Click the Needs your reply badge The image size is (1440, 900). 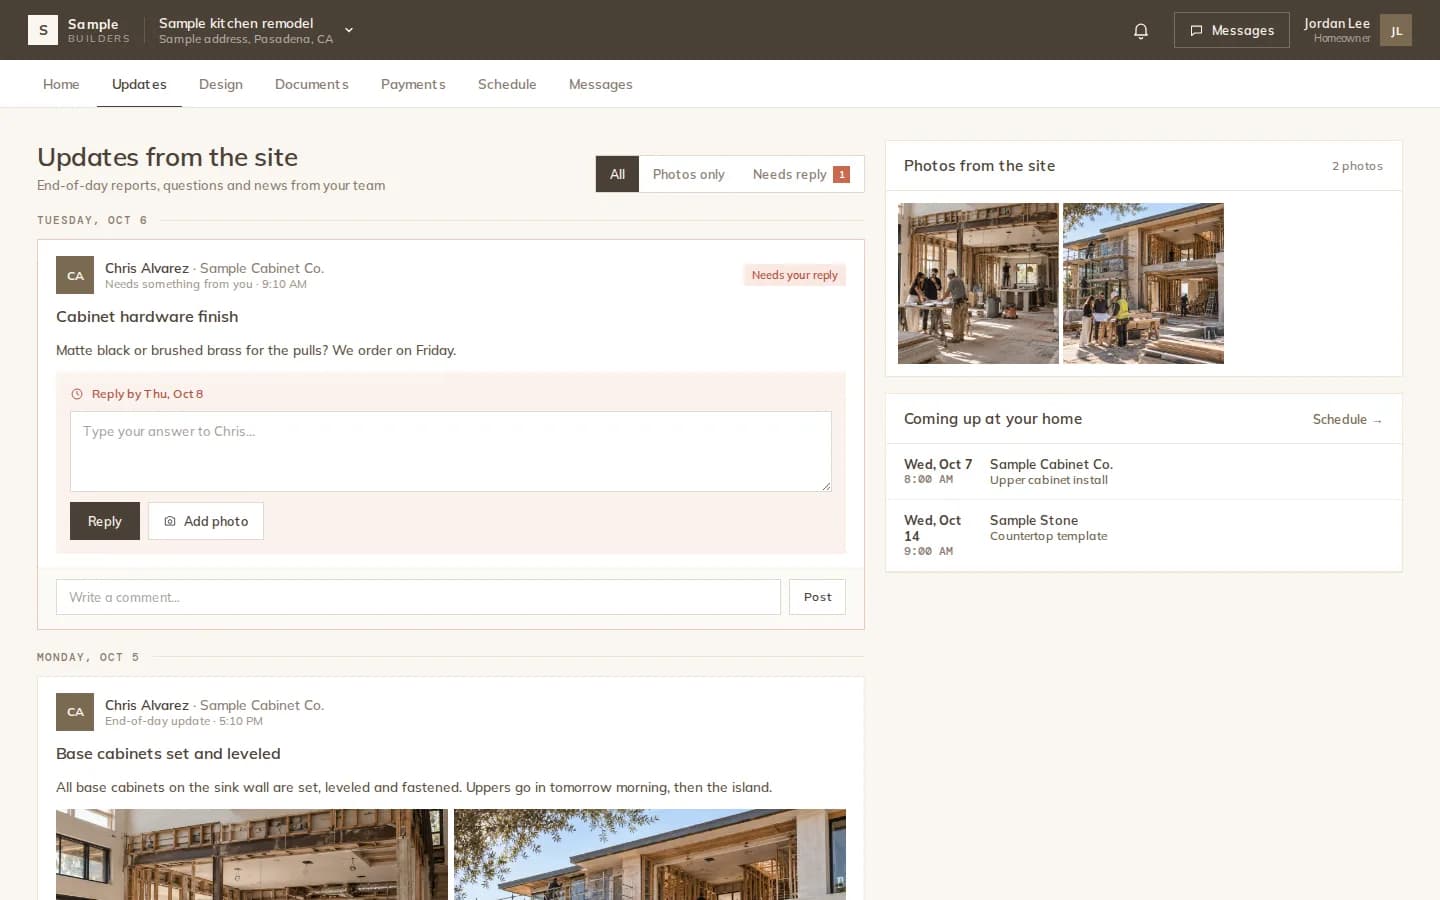coord(795,275)
